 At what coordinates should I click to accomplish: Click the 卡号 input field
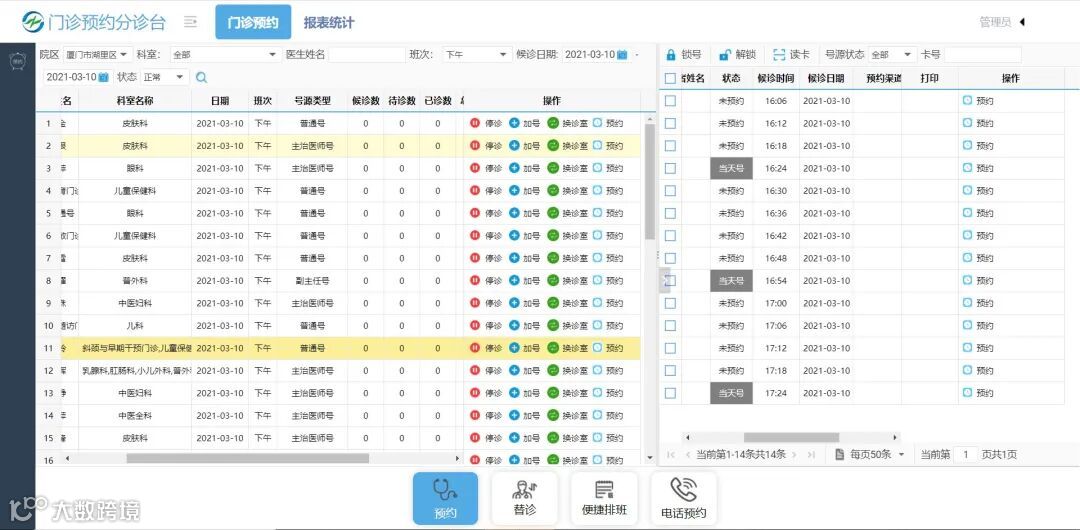coord(983,54)
